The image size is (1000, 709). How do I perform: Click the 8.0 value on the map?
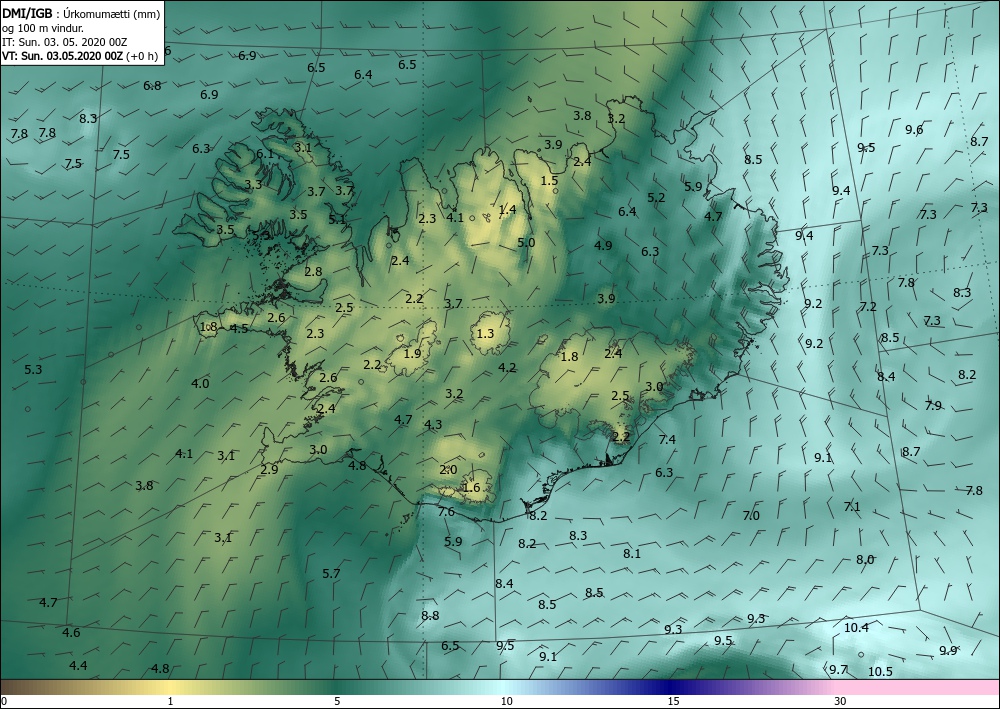(865, 560)
